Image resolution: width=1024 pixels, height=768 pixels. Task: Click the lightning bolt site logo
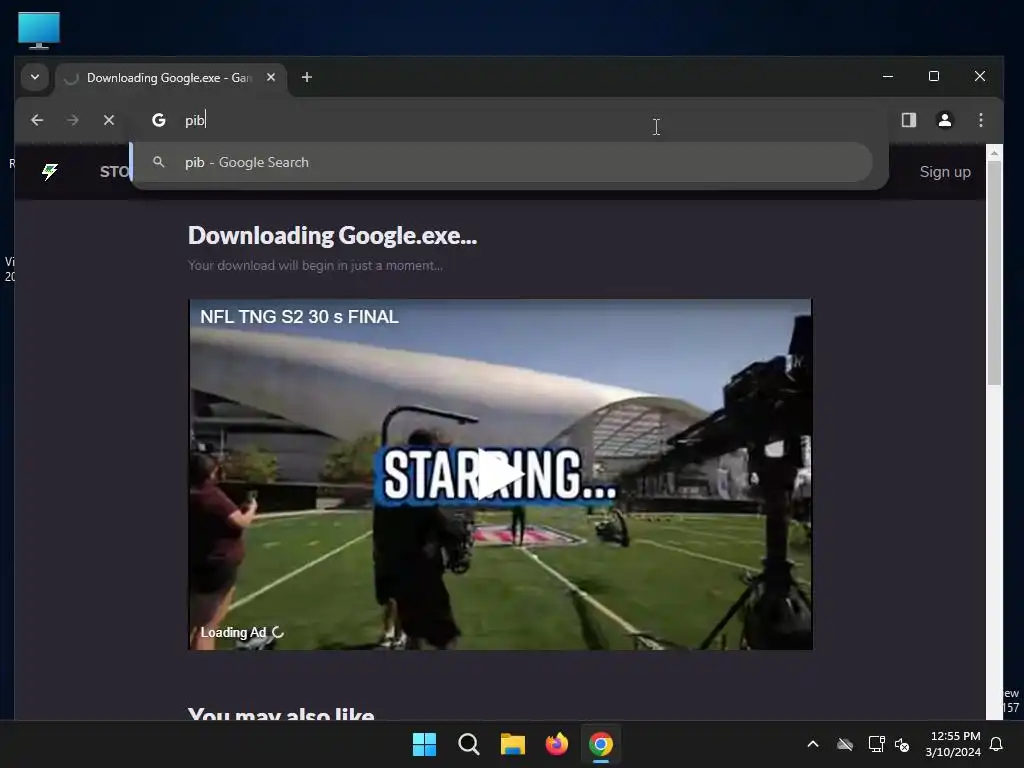[x=50, y=172]
